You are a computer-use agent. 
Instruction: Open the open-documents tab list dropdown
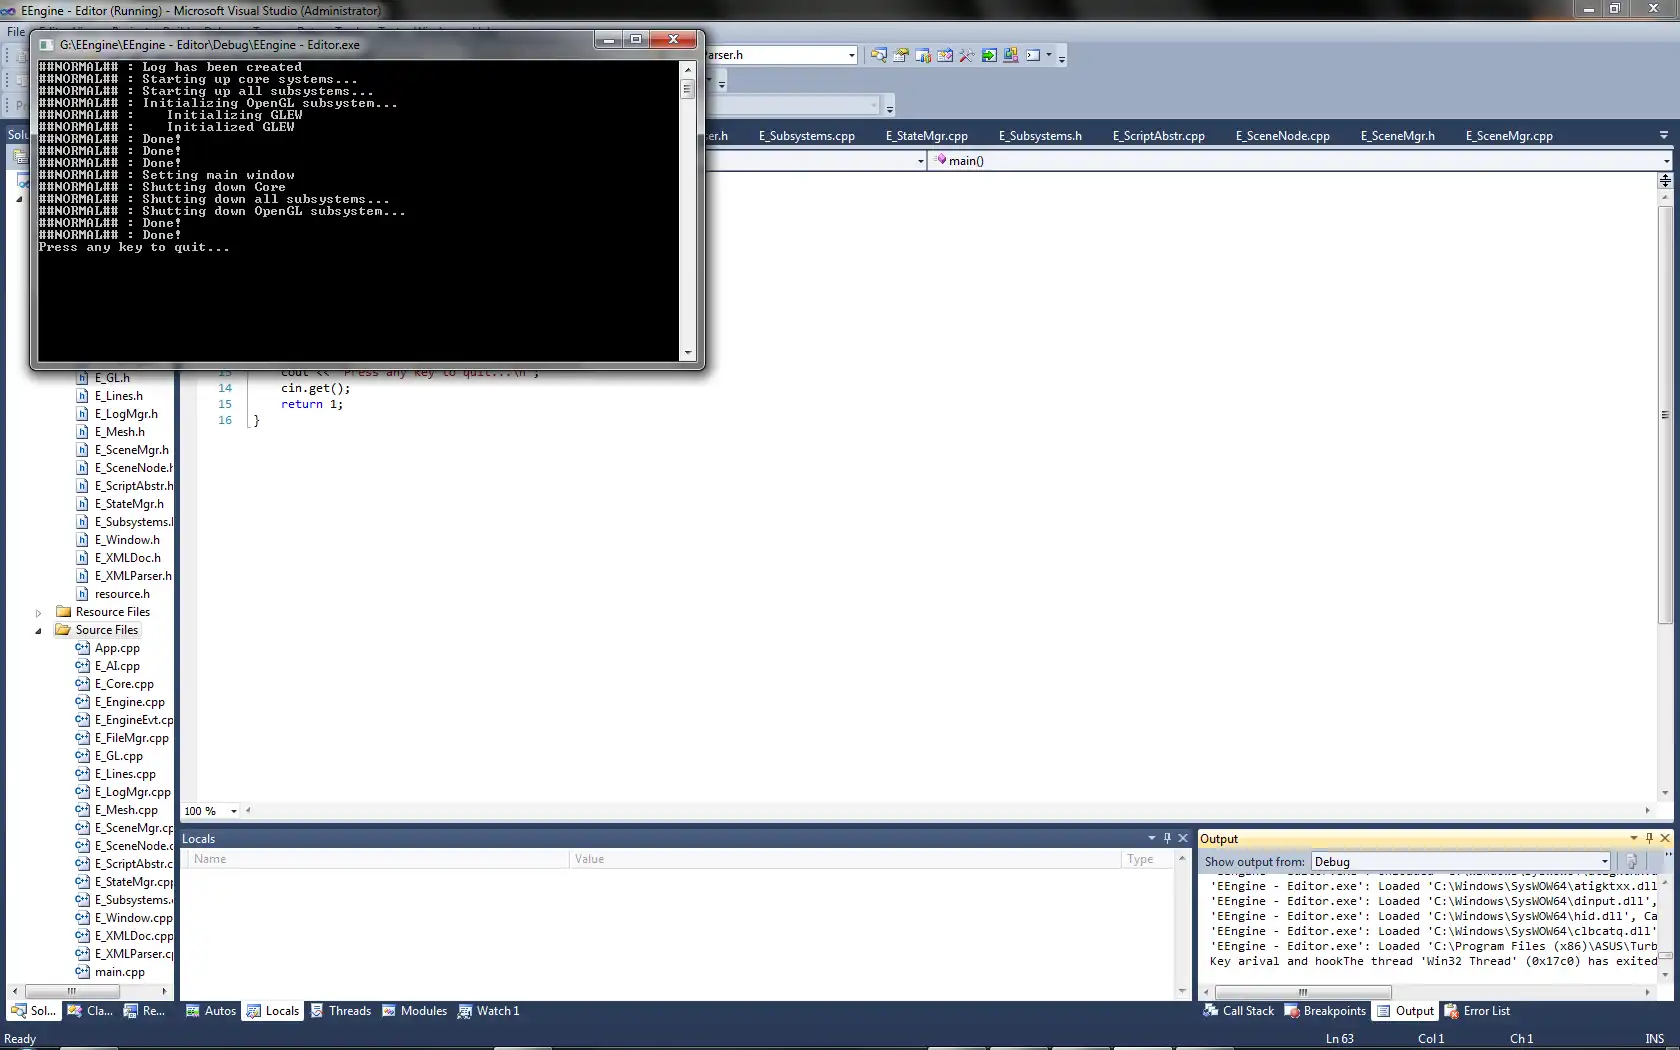[1664, 135]
